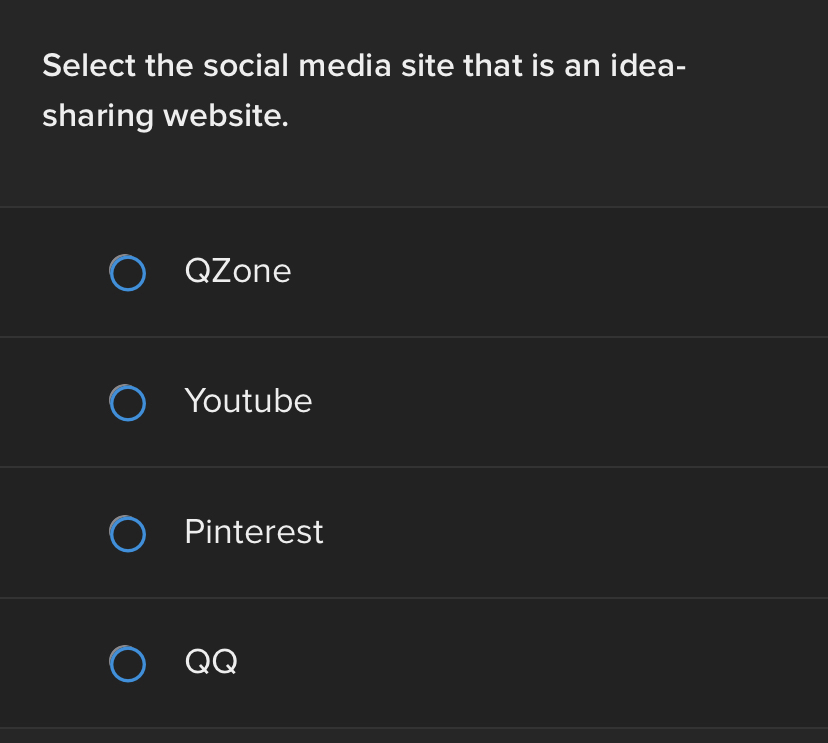
Task: Click the word "Select" starting the question
Action: [89, 67]
